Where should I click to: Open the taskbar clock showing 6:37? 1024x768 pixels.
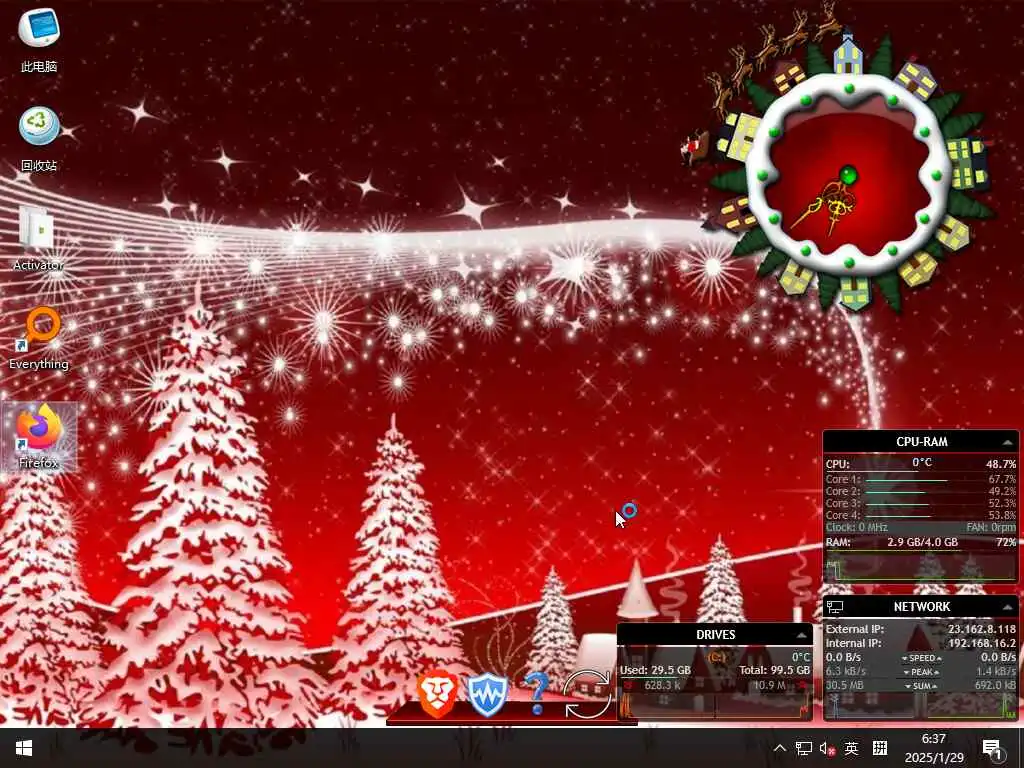point(934,739)
